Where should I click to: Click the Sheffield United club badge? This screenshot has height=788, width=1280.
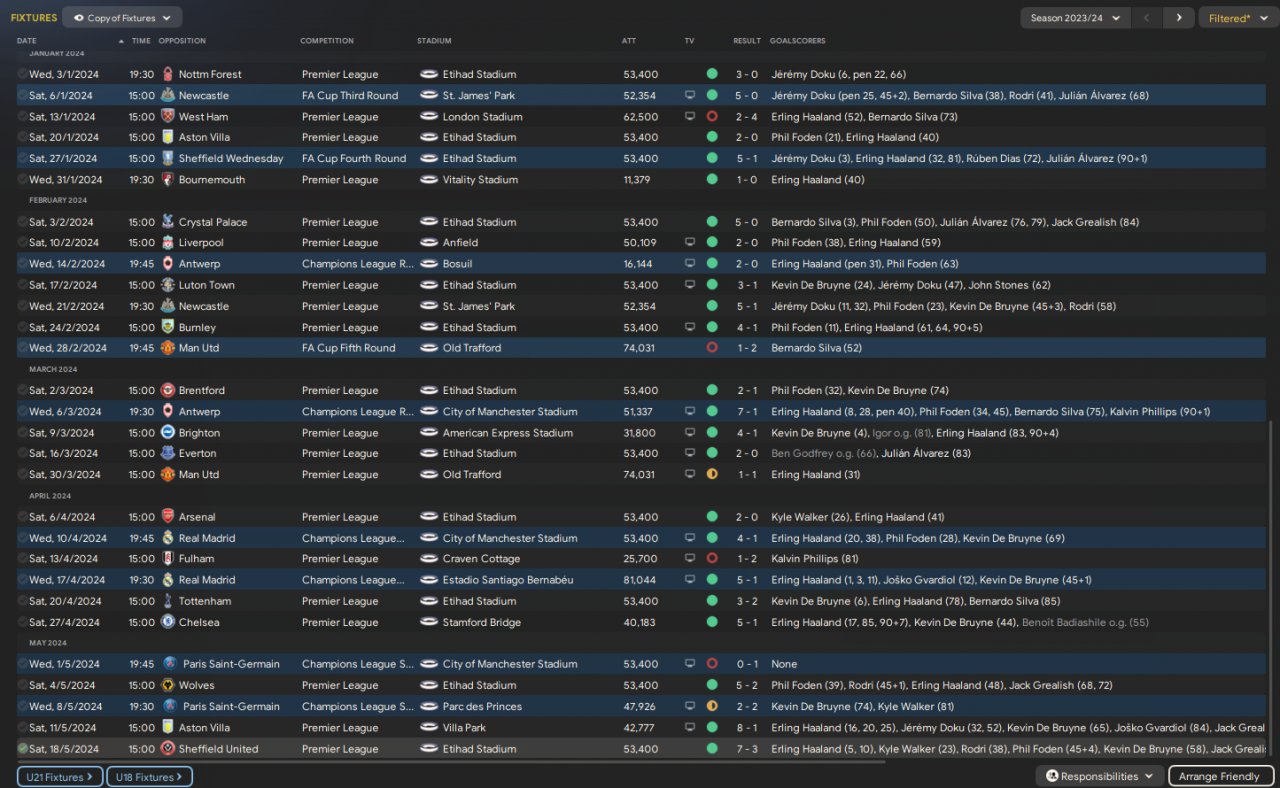pyautogui.click(x=168, y=749)
